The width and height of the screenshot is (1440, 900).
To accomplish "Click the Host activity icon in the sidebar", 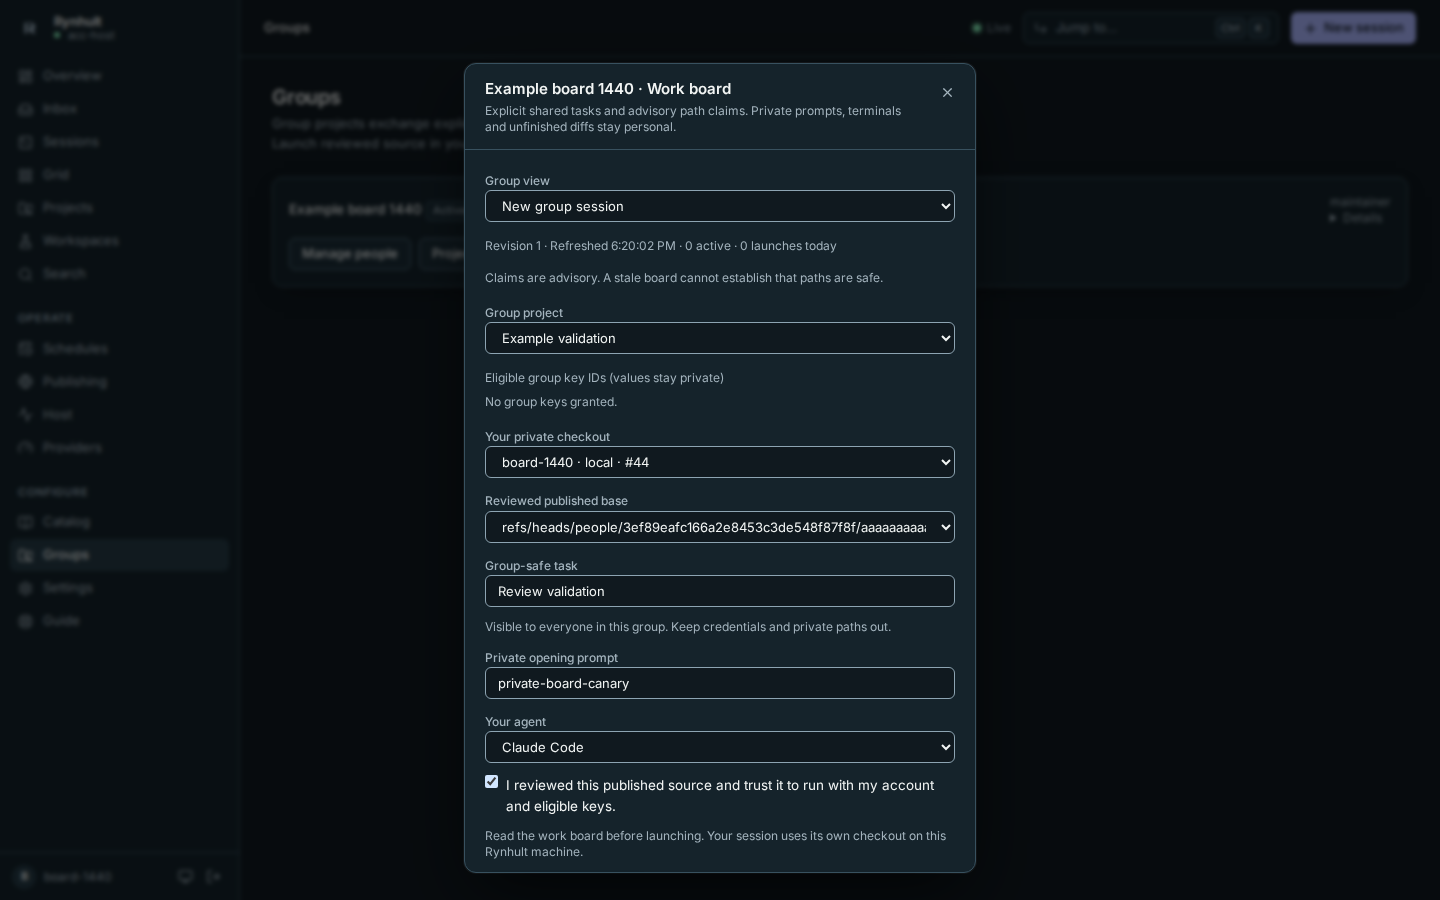I will tap(26, 415).
